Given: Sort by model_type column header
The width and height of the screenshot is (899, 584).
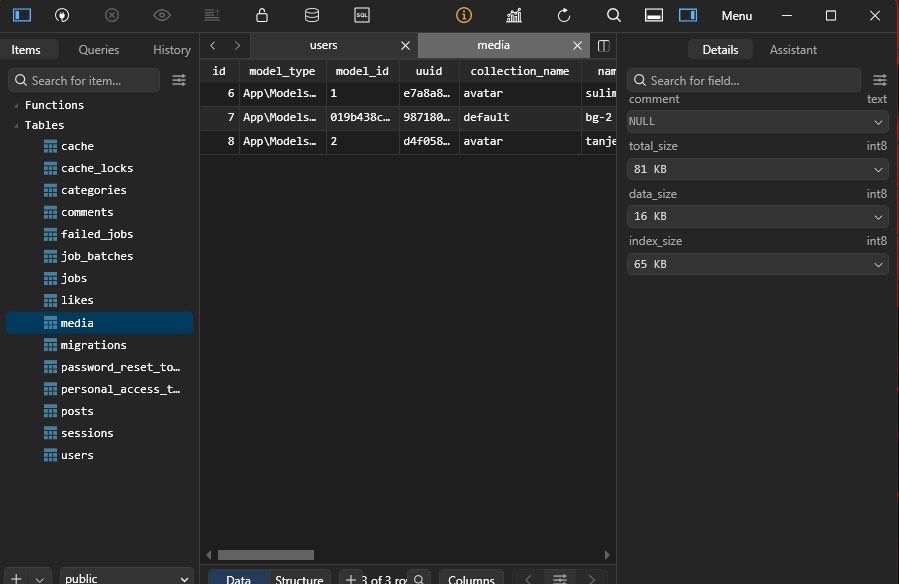Looking at the screenshot, I should (282, 71).
